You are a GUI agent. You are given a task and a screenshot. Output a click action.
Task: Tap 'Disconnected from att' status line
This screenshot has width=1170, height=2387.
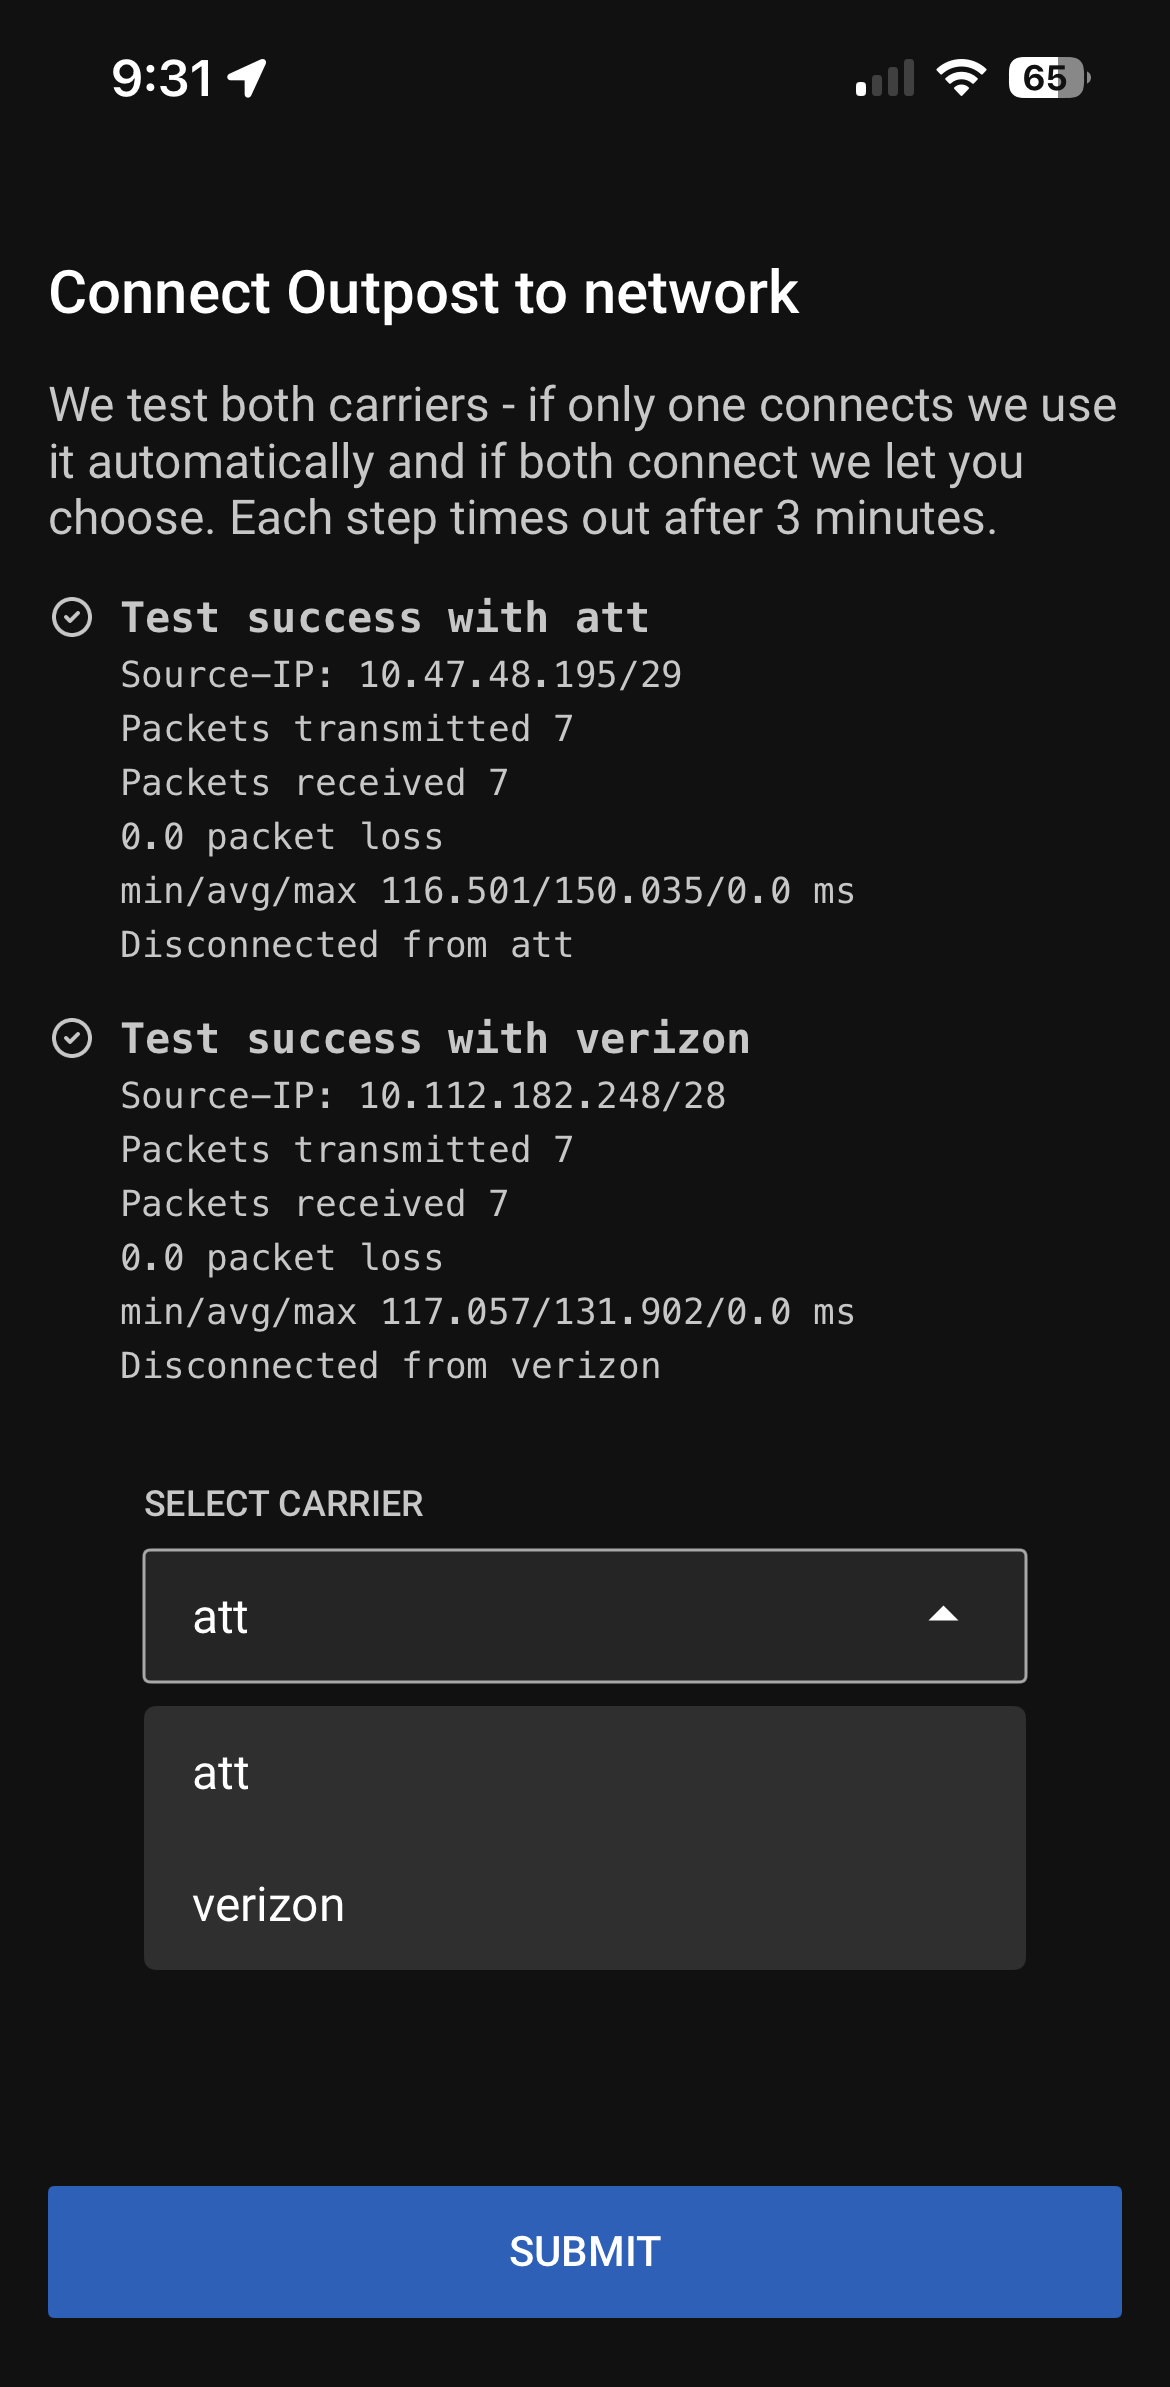click(346, 945)
